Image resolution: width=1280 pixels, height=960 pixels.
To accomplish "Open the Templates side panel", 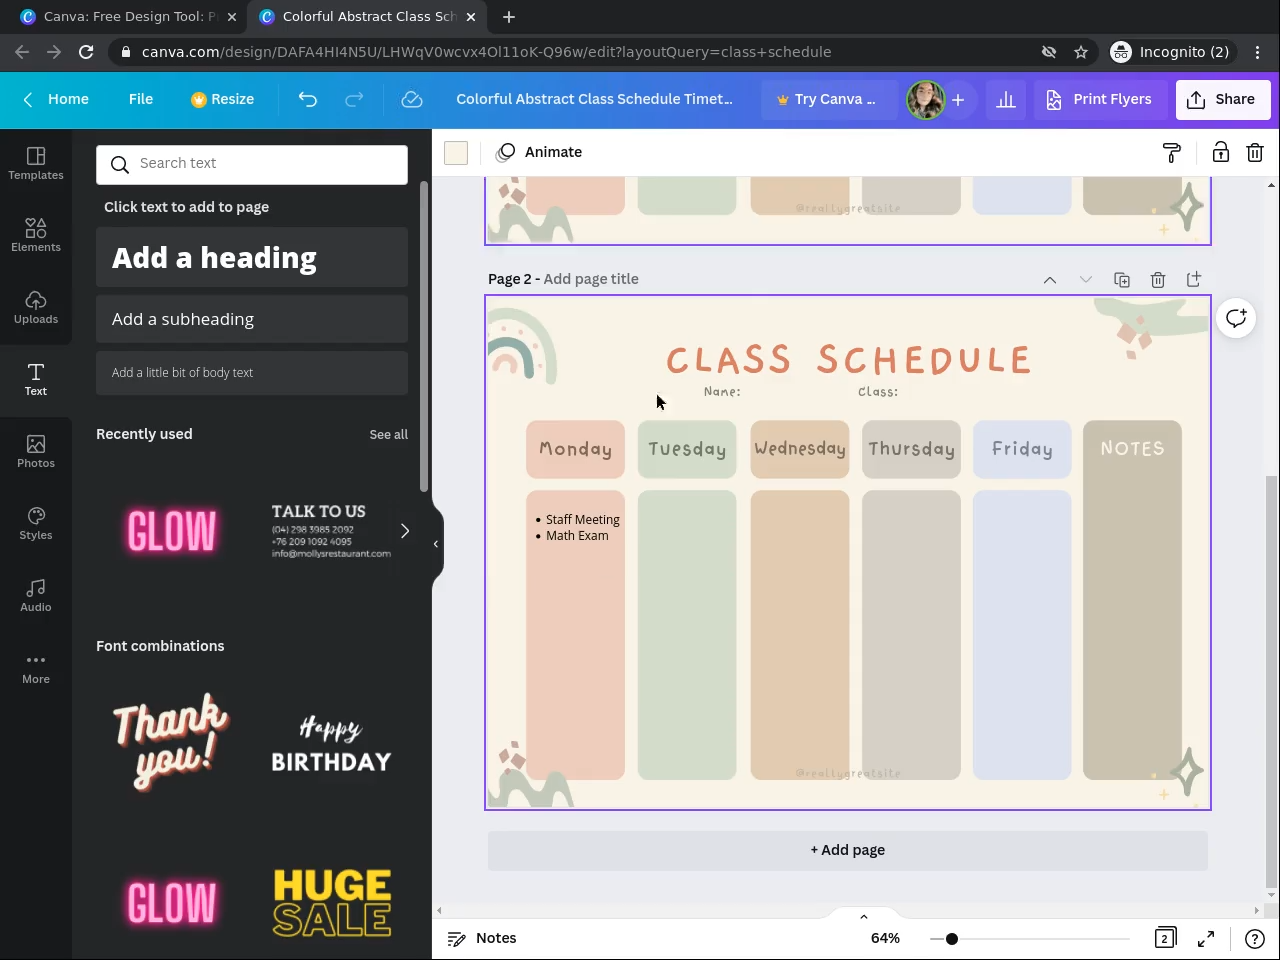I will [36, 164].
